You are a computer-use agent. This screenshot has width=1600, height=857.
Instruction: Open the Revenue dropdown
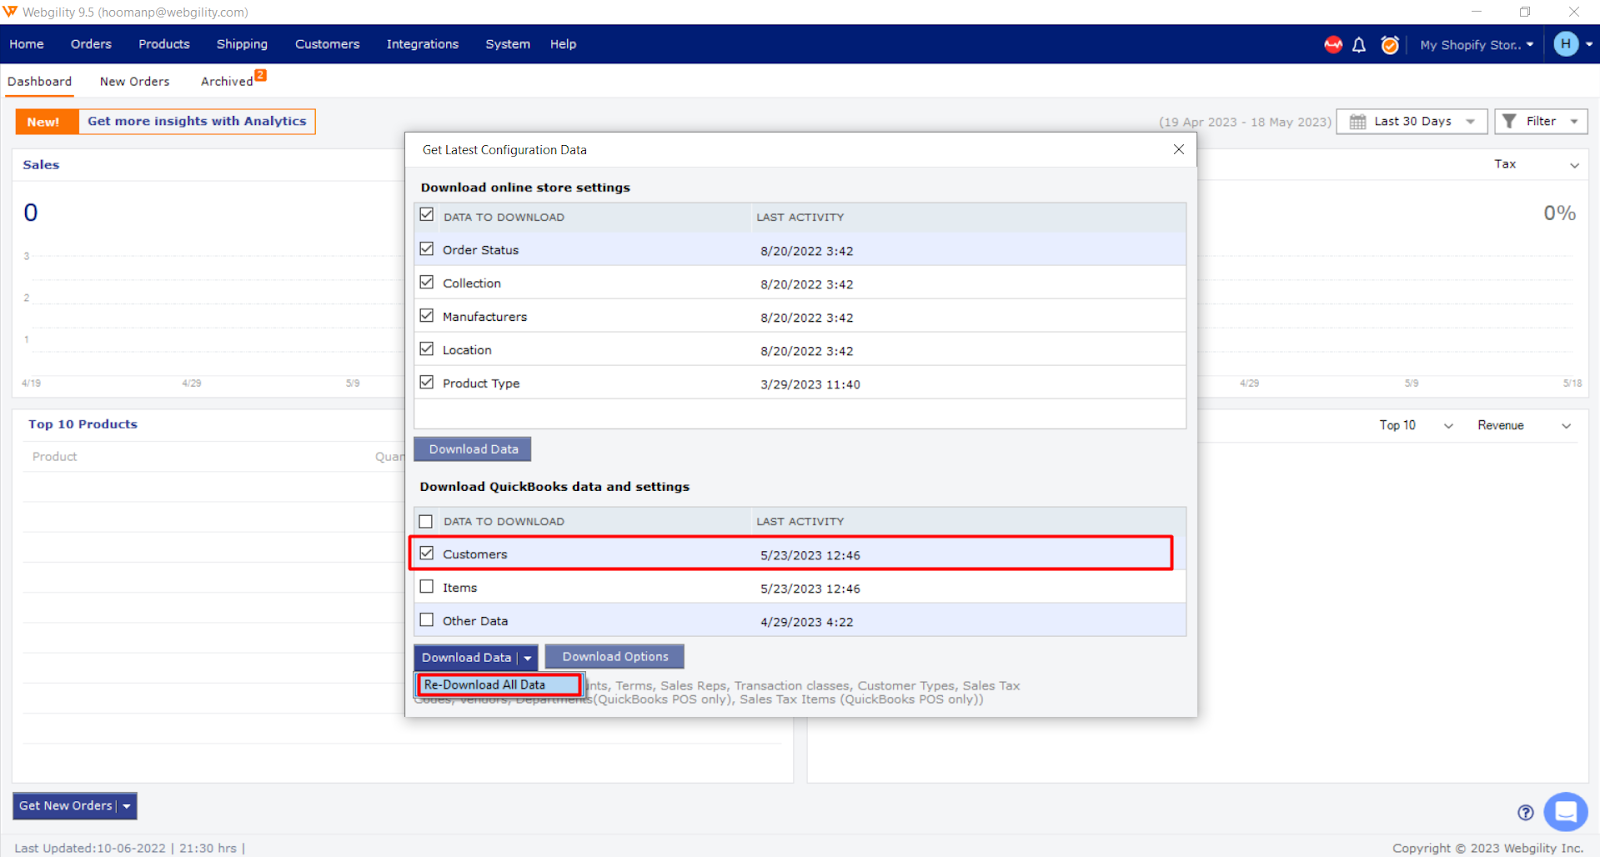(1524, 425)
